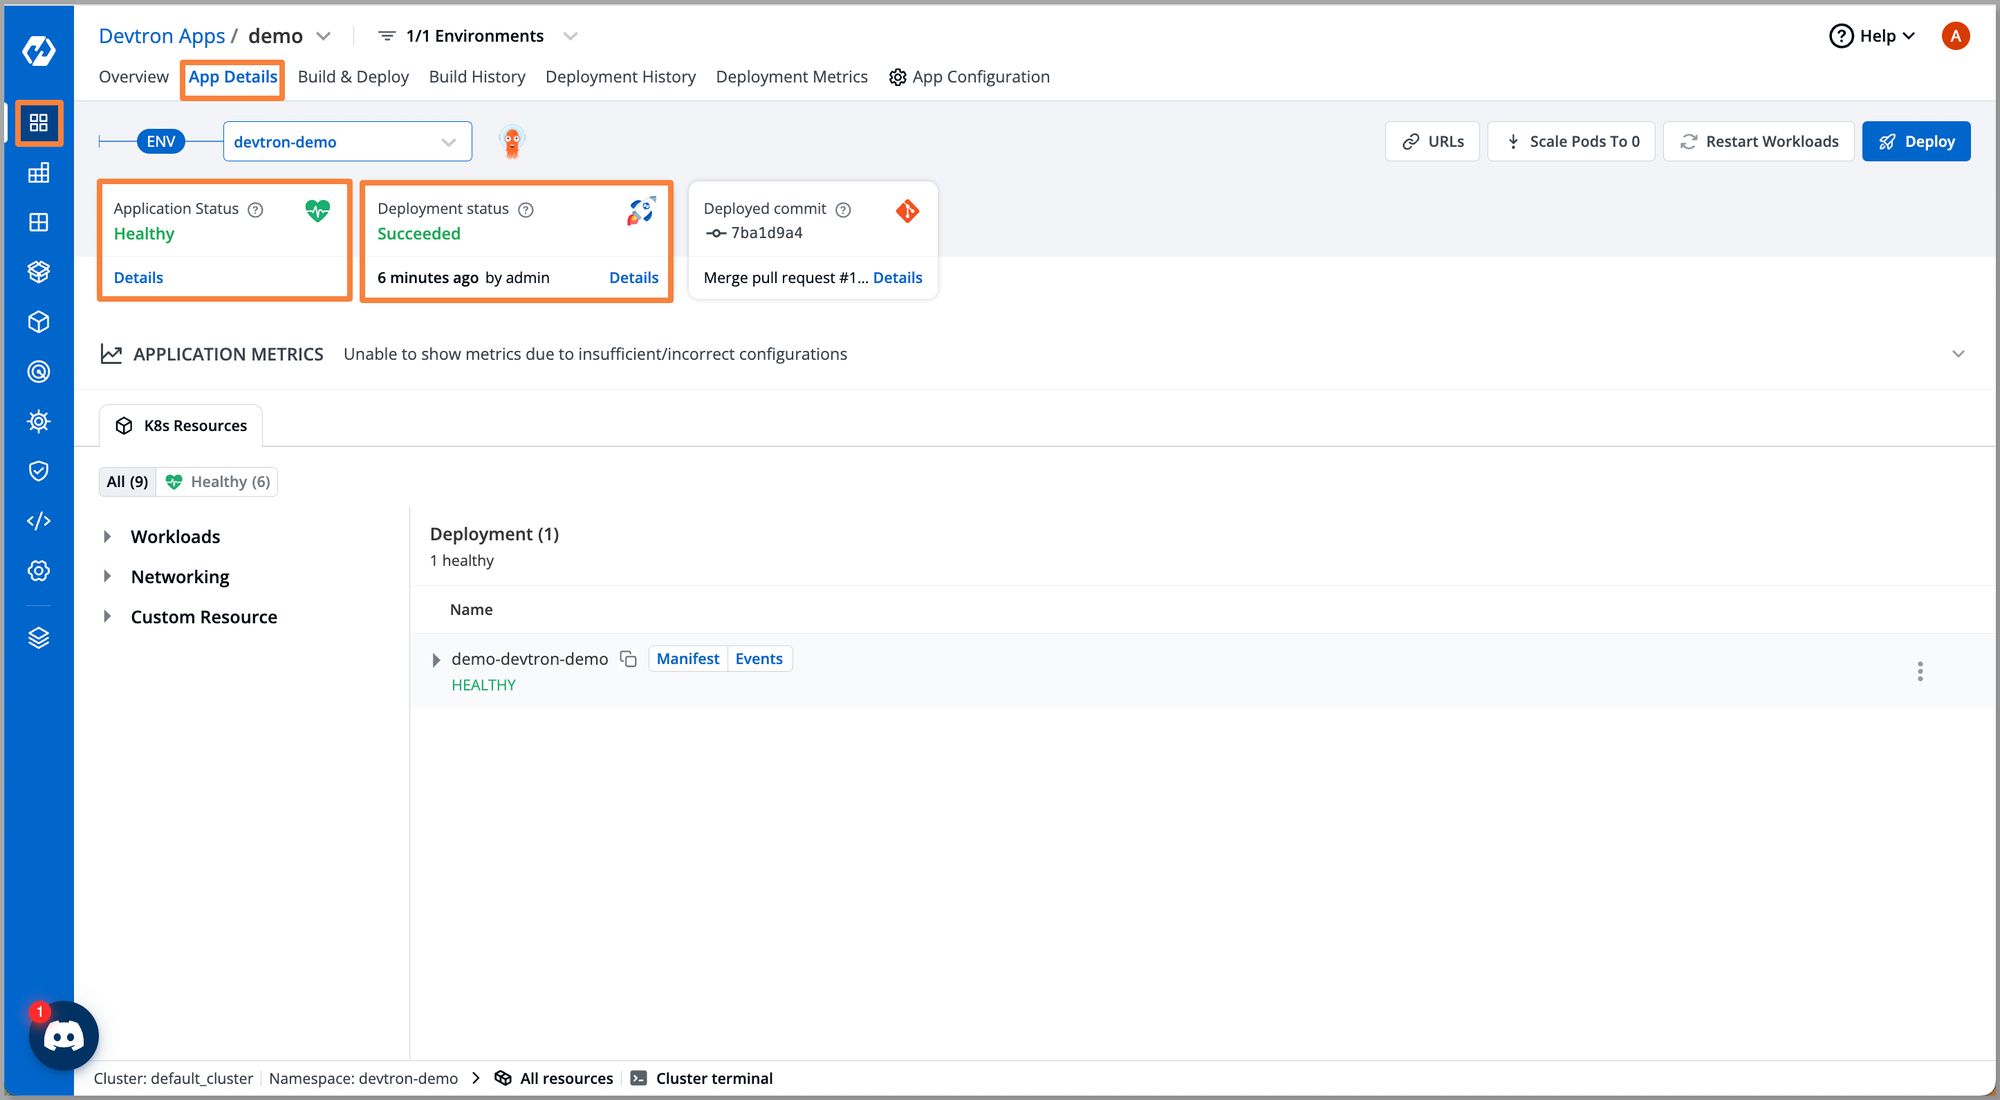
Task: Open Events for demo-devtron-demo
Action: coord(759,659)
